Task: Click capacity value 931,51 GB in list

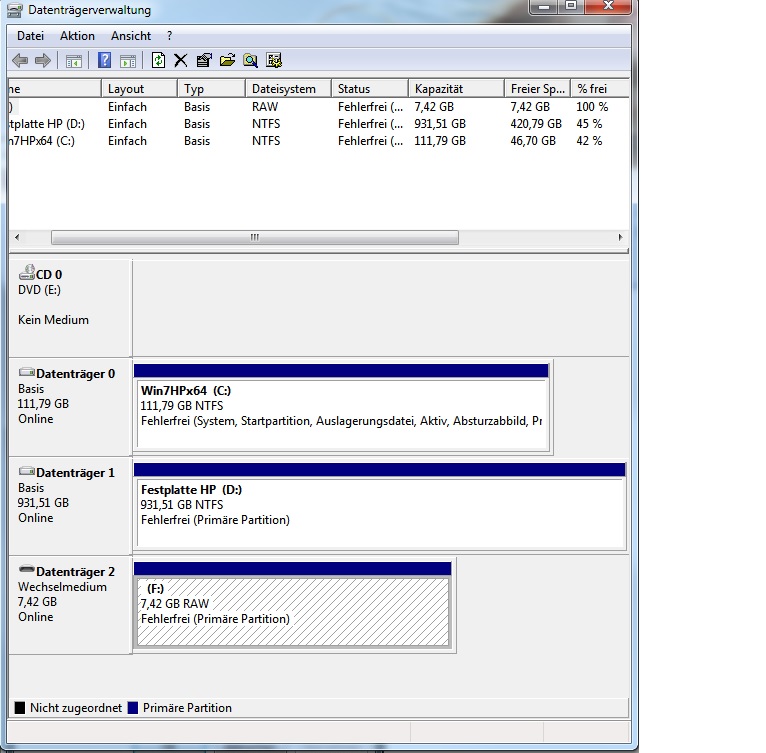Action: pyautogui.click(x=440, y=124)
